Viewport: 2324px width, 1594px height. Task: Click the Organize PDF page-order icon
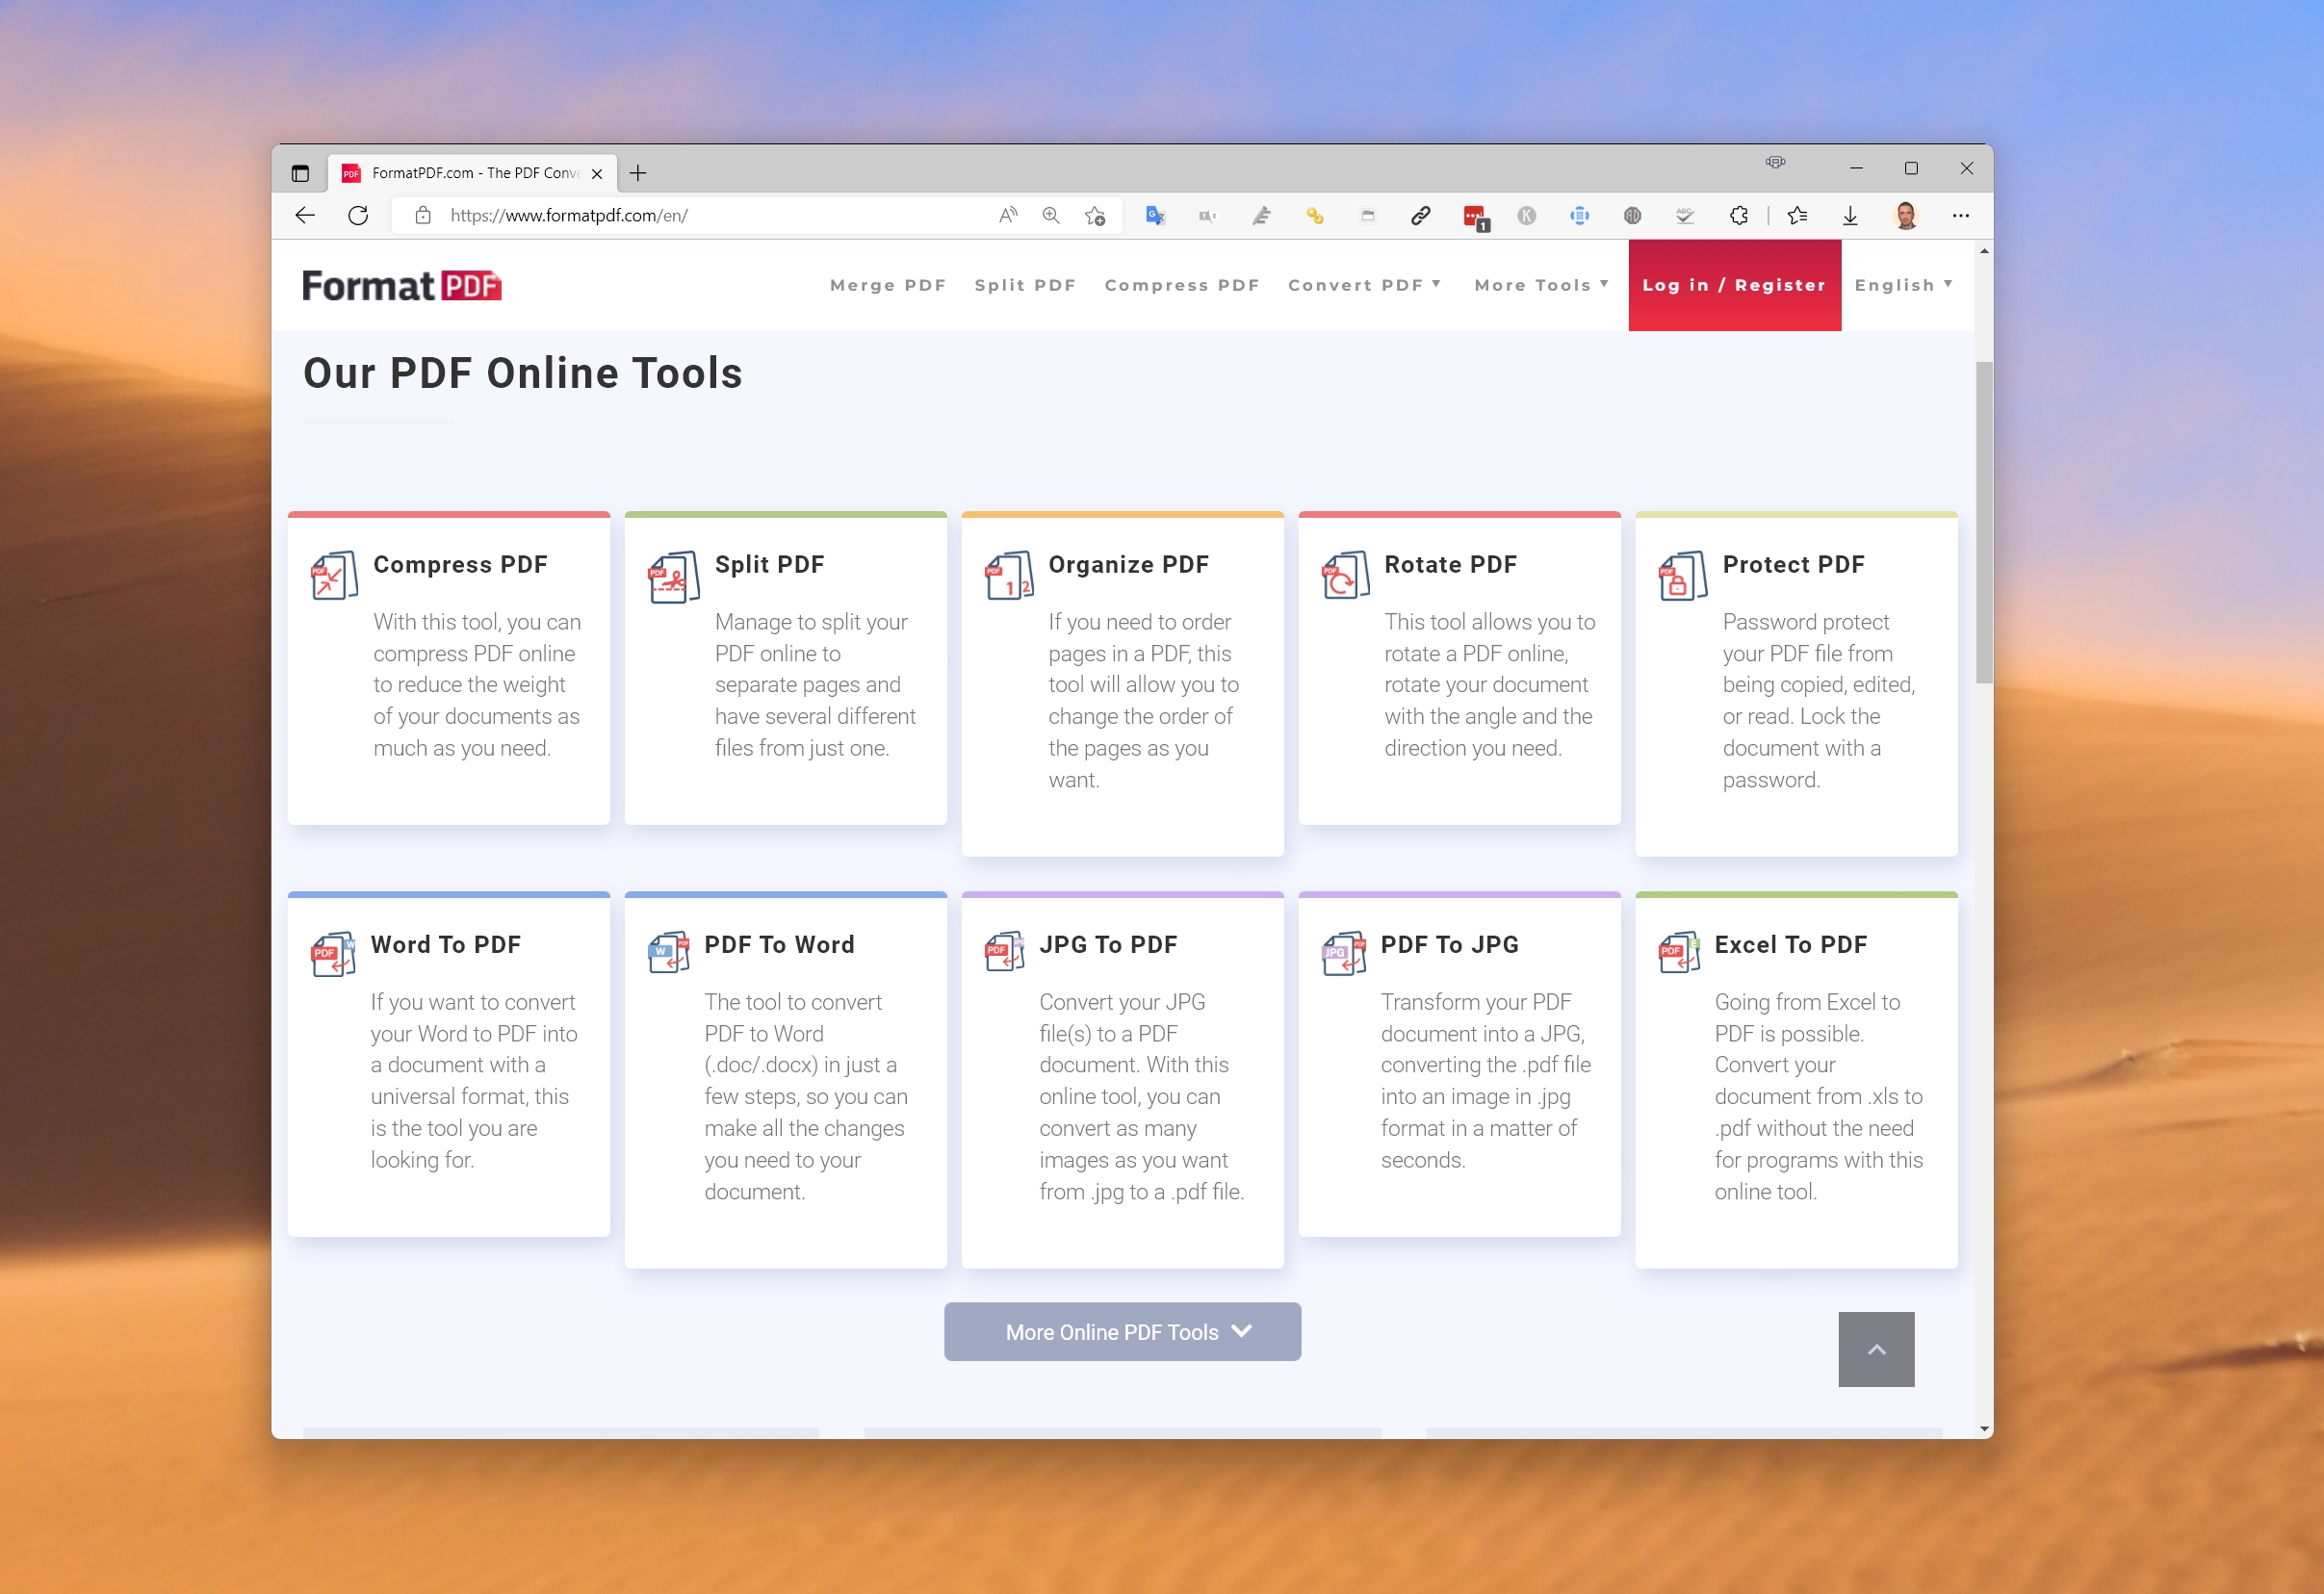pos(1009,576)
